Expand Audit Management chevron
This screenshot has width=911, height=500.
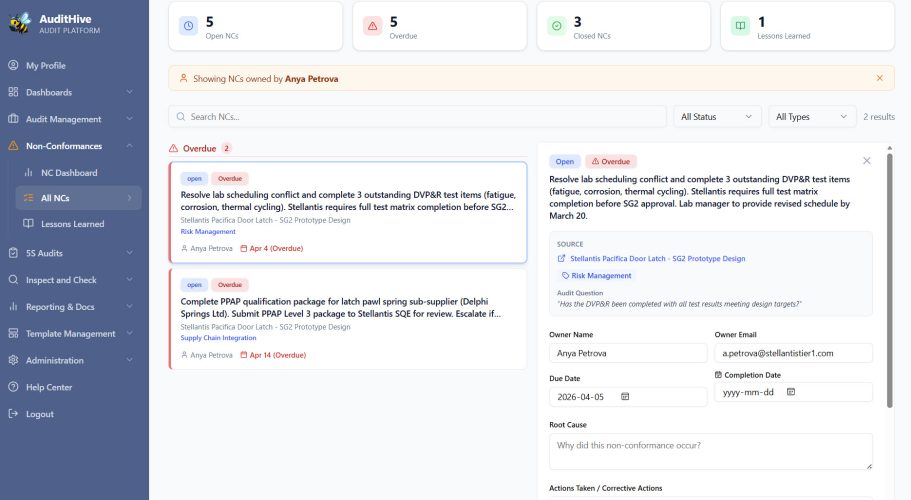pos(130,118)
